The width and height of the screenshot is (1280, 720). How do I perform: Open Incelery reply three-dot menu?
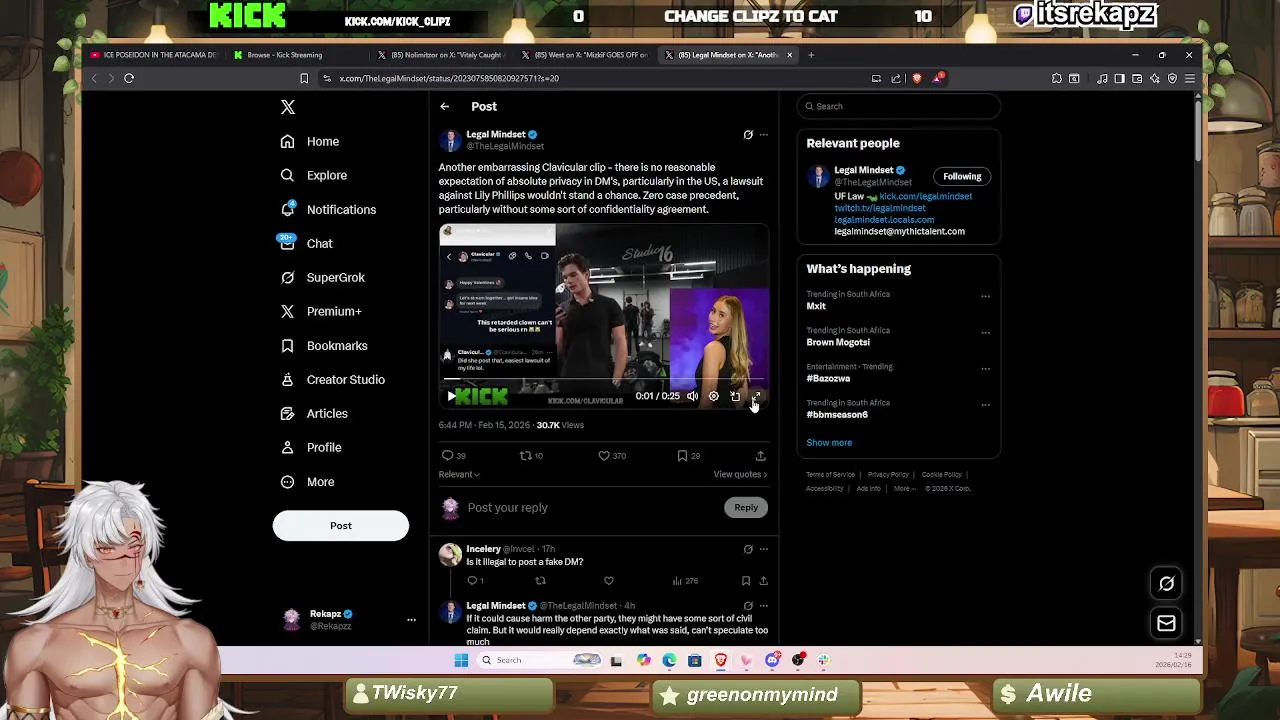click(x=763, y=549)
